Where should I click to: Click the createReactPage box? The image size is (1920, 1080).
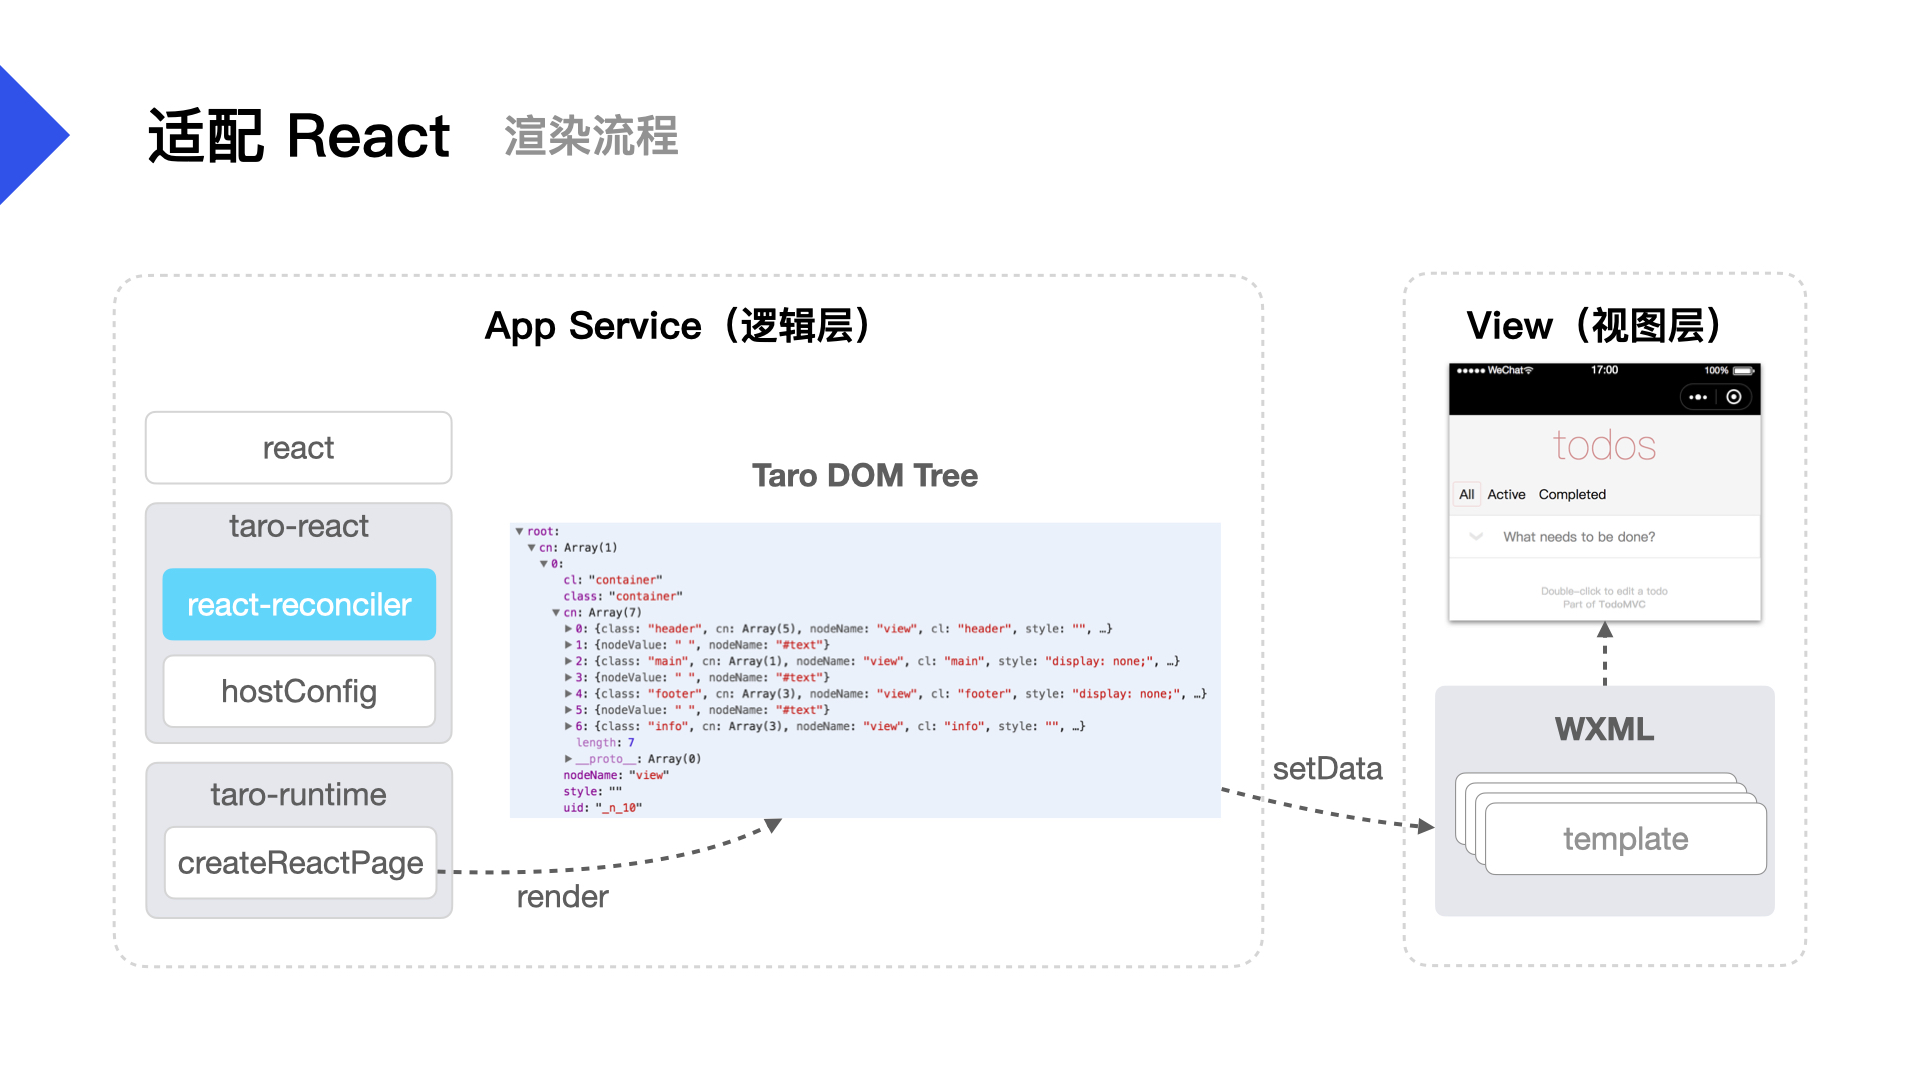click(300, 862)
